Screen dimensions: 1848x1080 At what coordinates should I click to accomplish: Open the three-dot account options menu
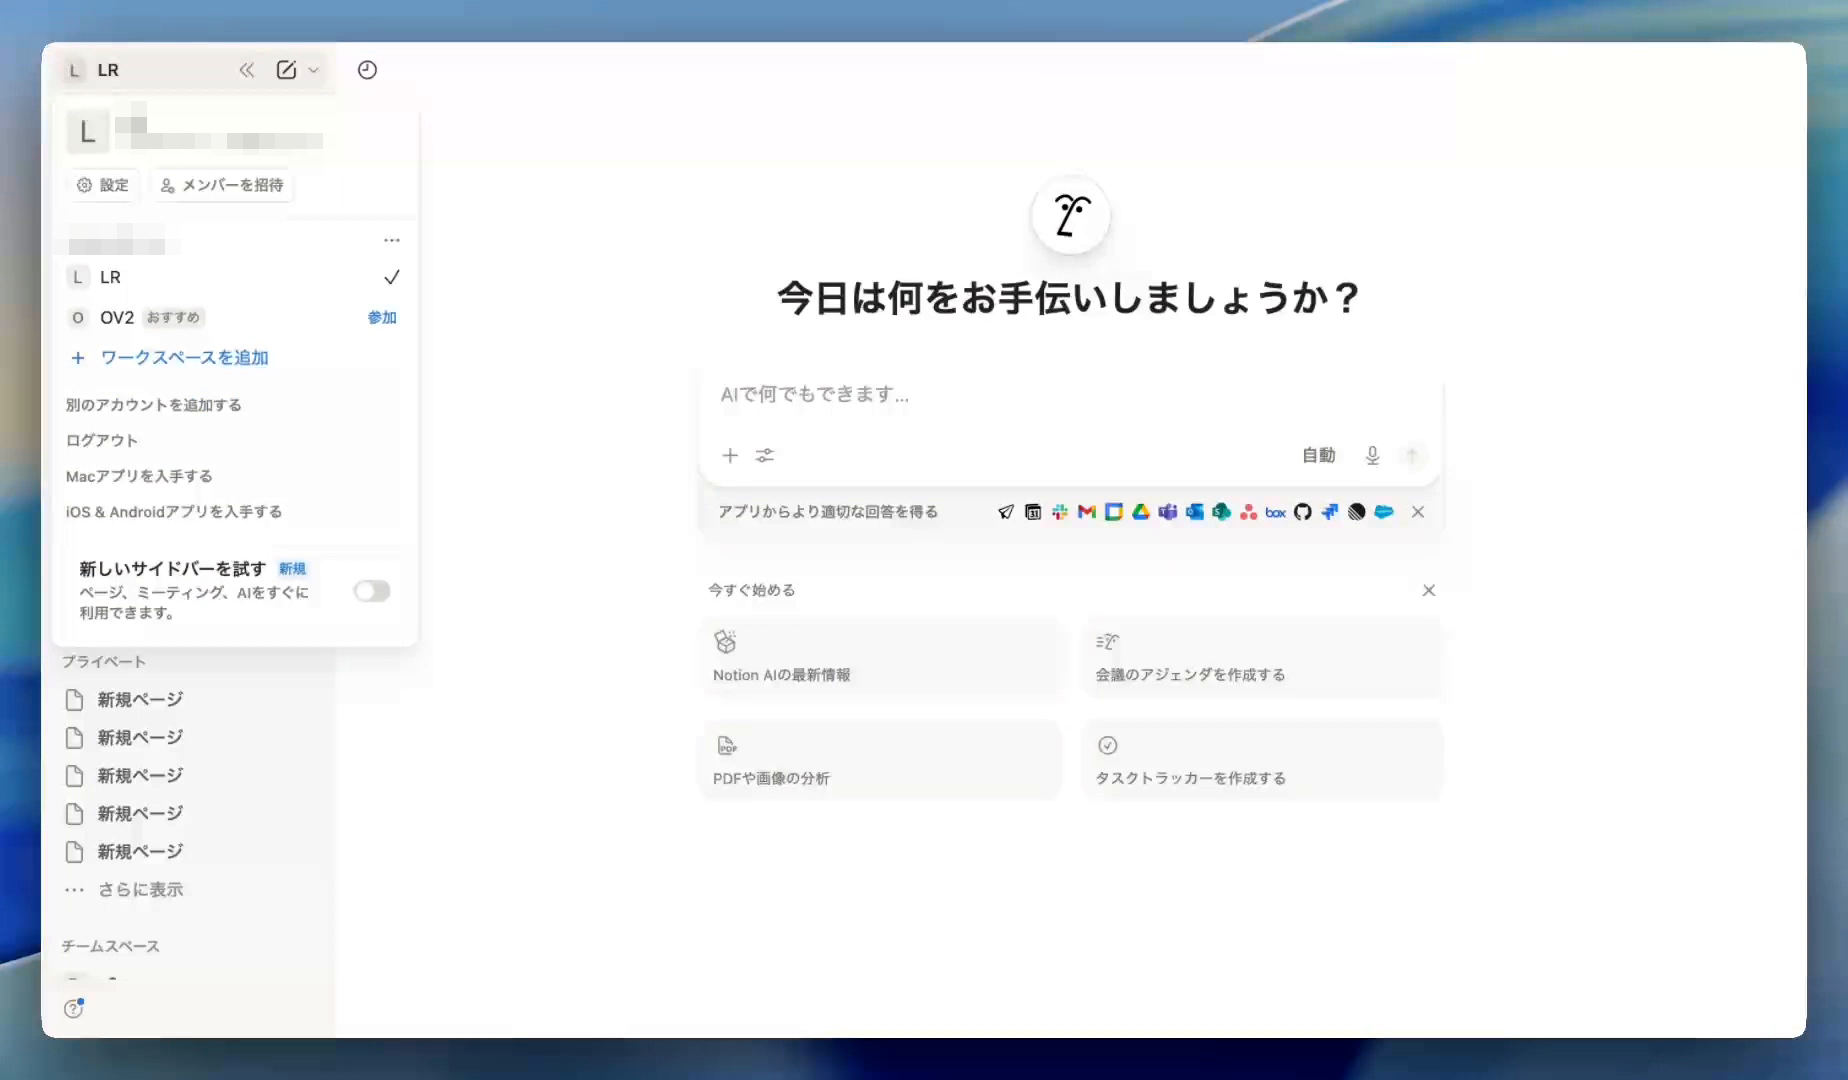coord(392,240)
